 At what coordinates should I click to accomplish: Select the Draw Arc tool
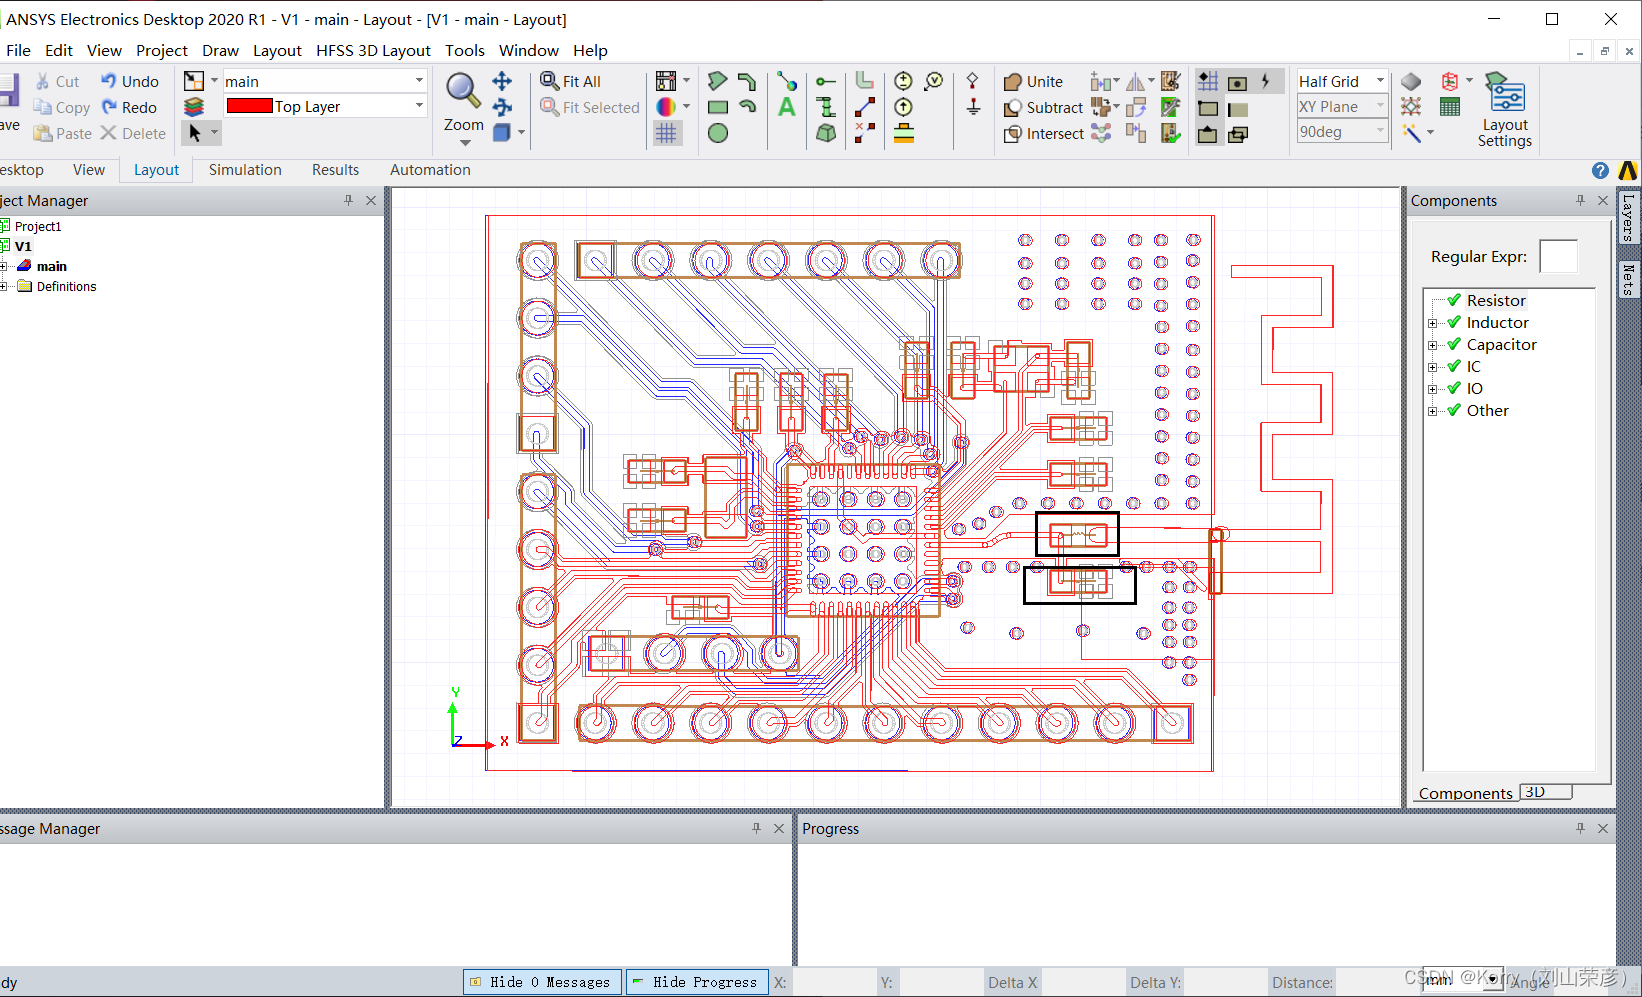[747, 107]
